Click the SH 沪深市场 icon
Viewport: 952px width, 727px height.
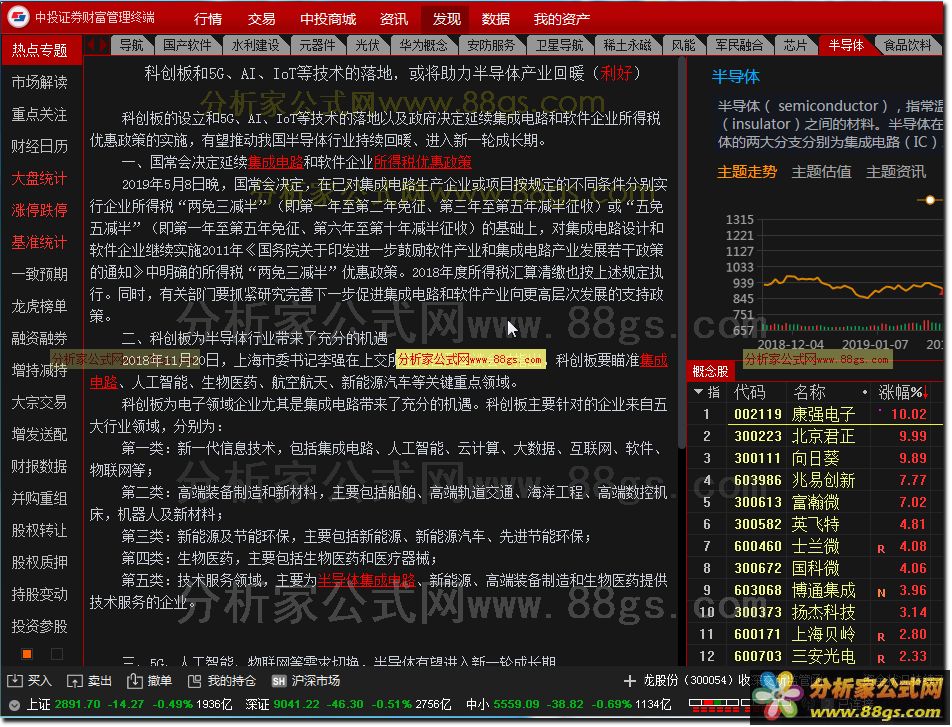279,681
